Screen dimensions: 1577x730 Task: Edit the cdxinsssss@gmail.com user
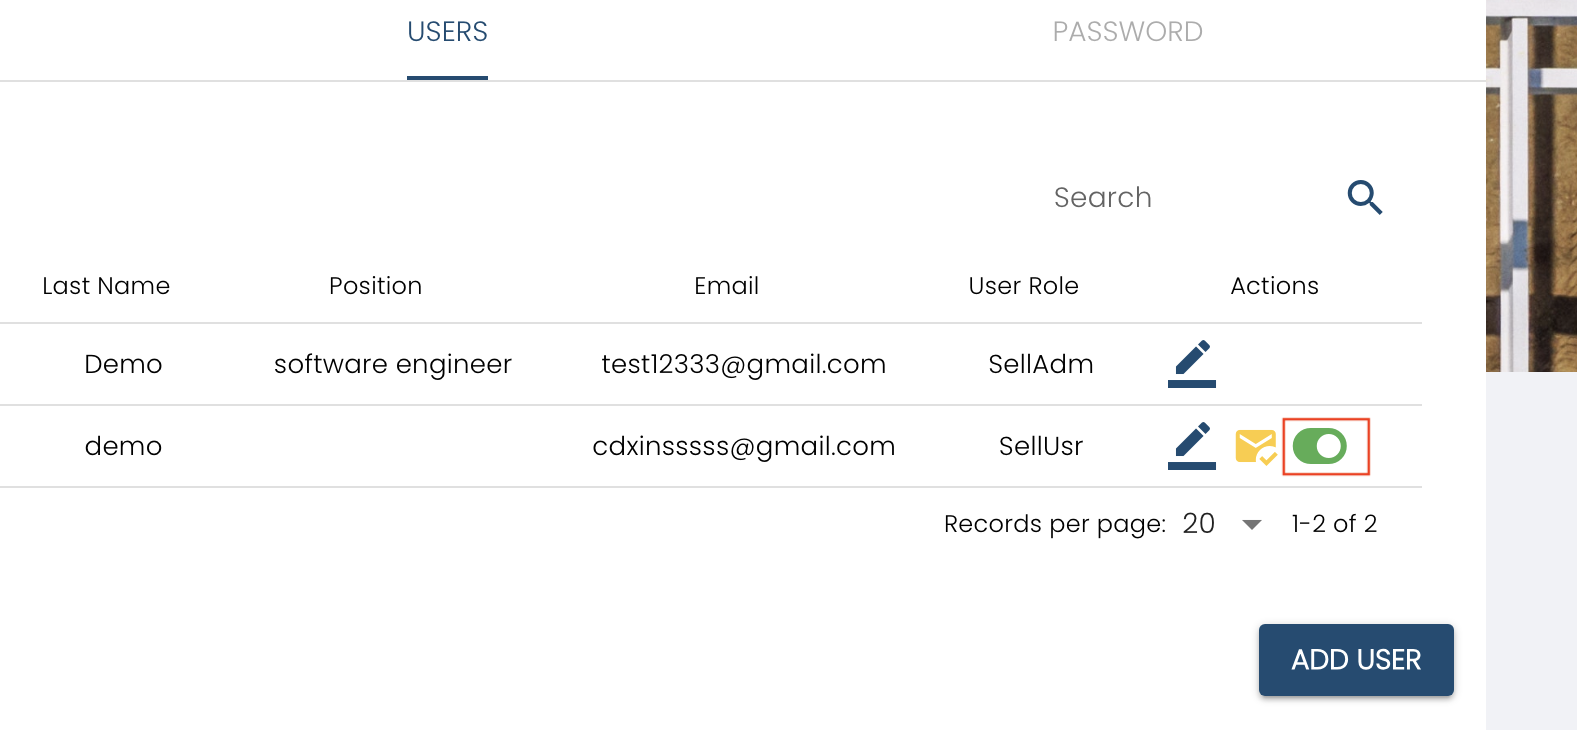tap(1192, 445)
